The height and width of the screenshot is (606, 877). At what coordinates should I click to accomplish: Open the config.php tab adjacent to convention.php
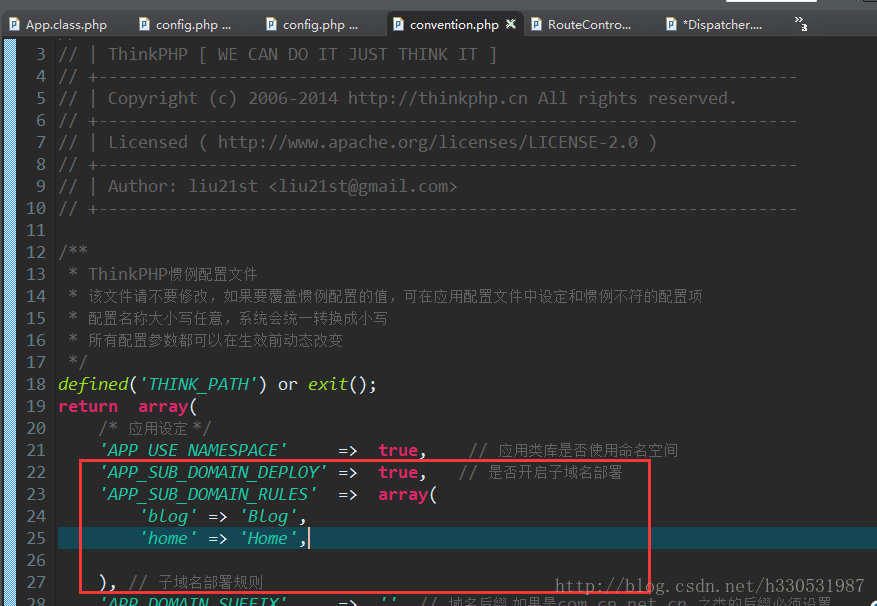point(313,24)
